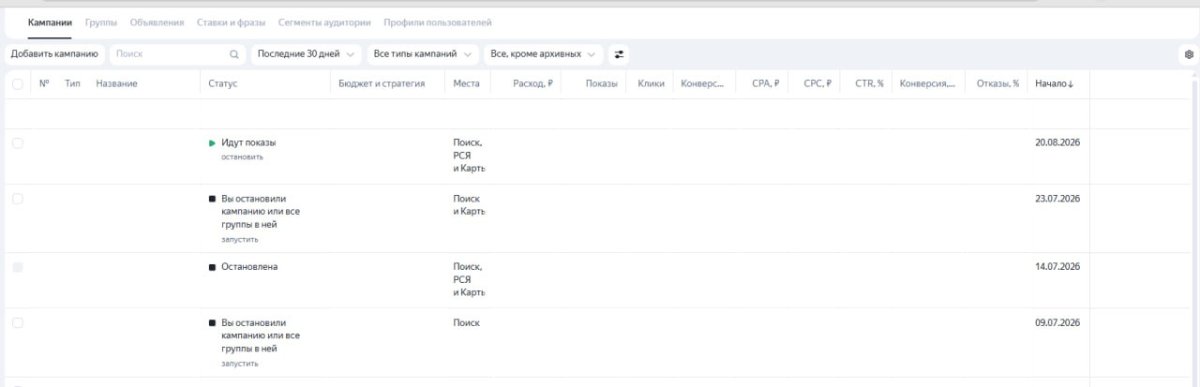1200x387 pixels.
Task: Click the date 14.07.2026
Action: click(1057, 267)
